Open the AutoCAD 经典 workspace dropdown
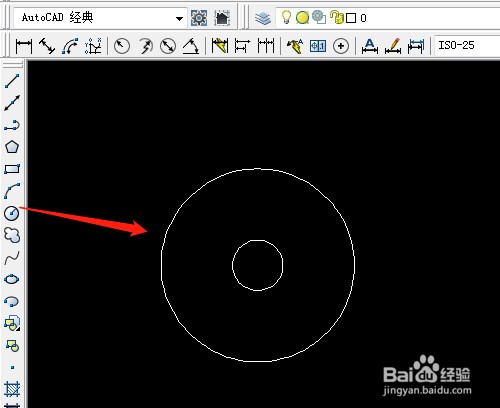This screenshot has width=500, height=408. (x=100, y=18)
